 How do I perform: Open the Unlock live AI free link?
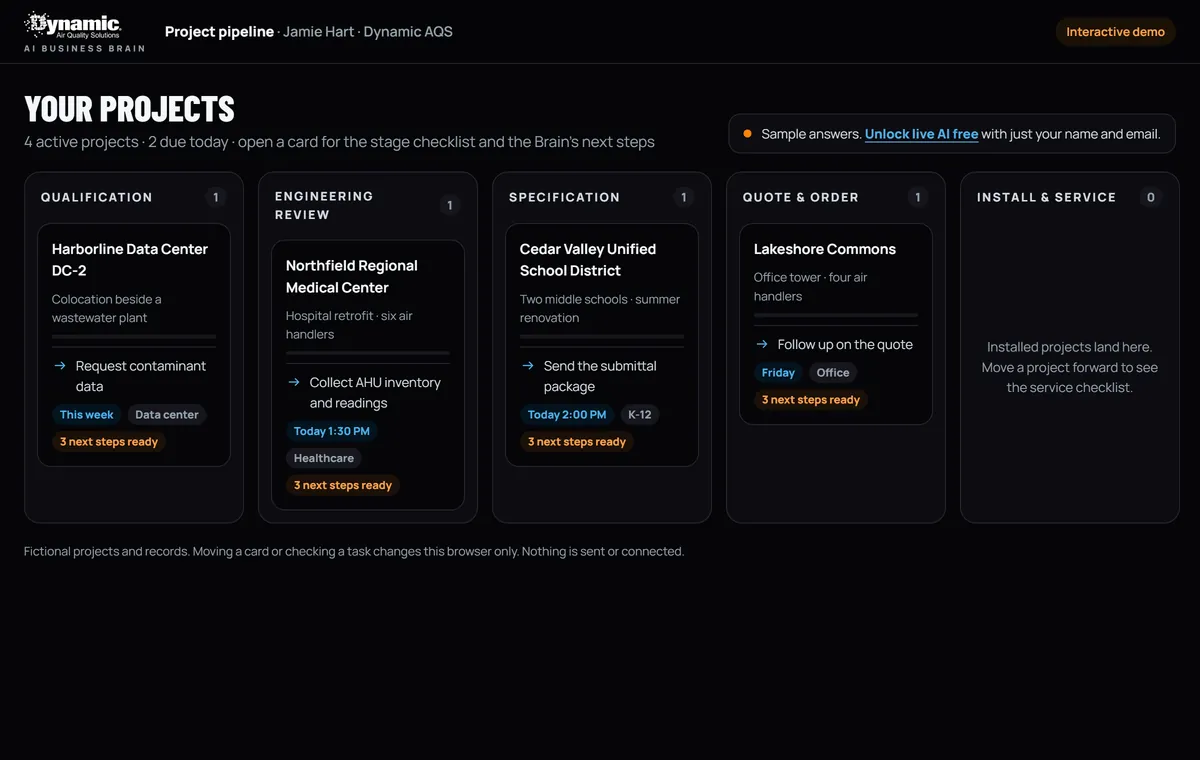coord(921,134)
